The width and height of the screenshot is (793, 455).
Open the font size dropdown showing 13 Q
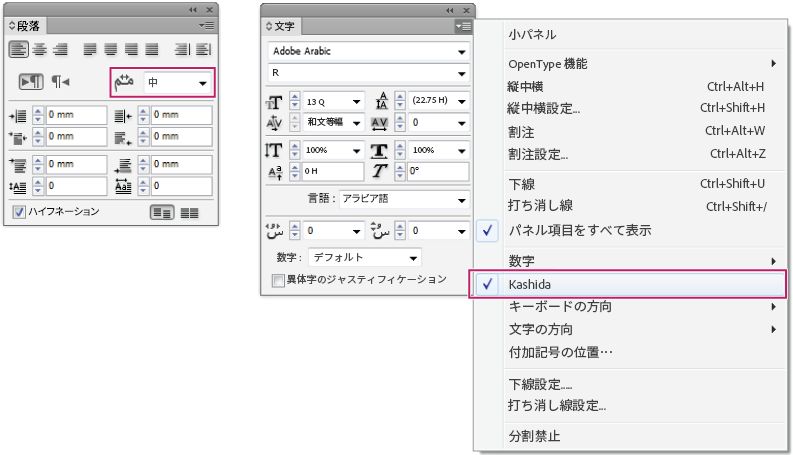tap(334, 102)
